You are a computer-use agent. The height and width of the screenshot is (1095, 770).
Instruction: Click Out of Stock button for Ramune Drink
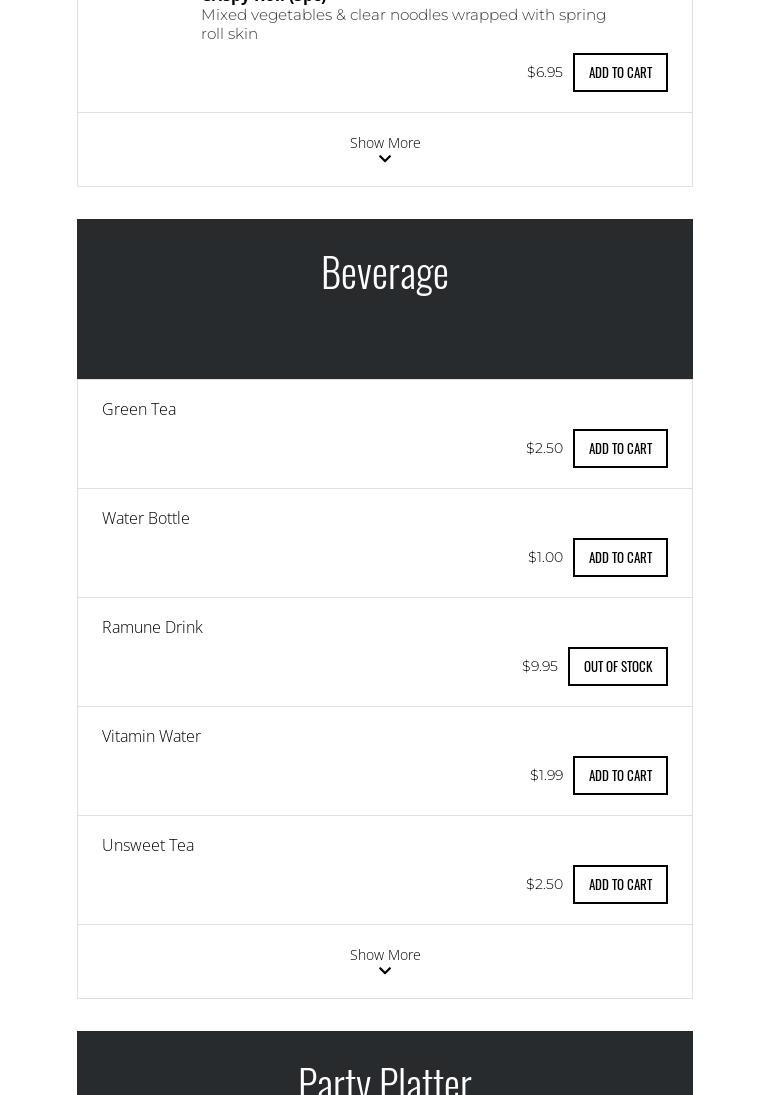[618, 666]
